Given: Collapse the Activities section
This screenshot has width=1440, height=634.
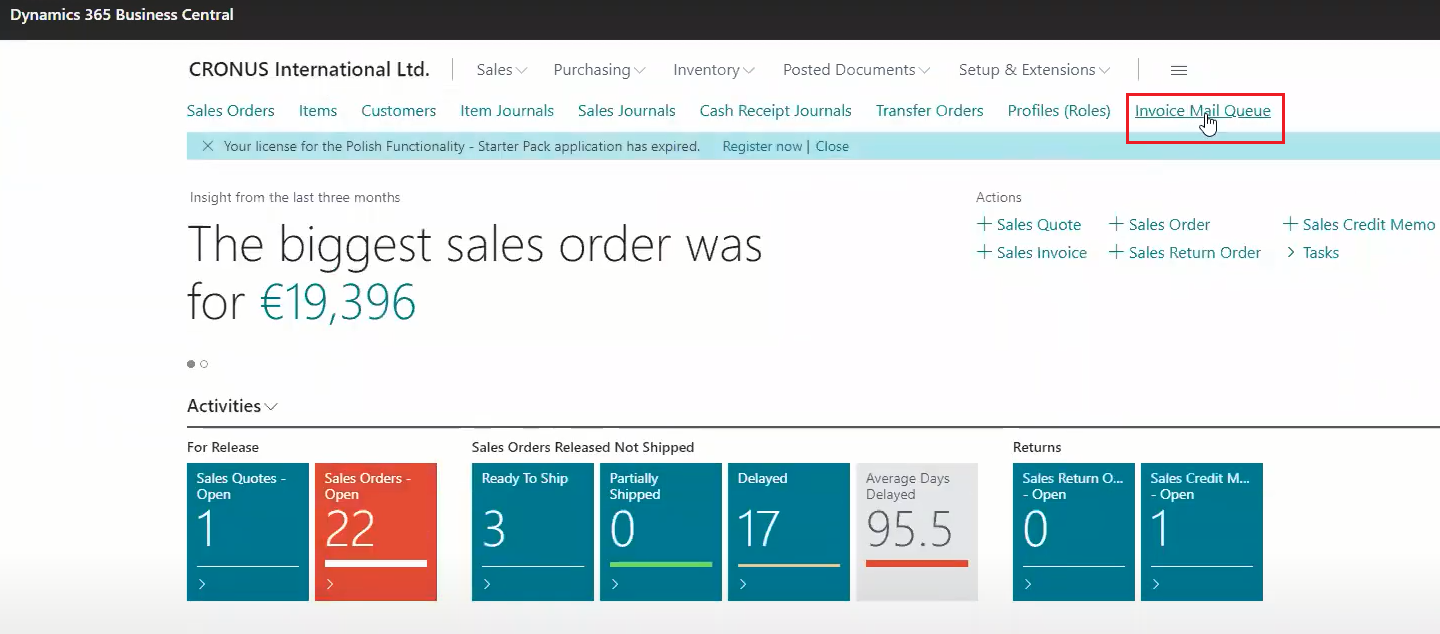Looking at the screenshot, I should point(232,406).
